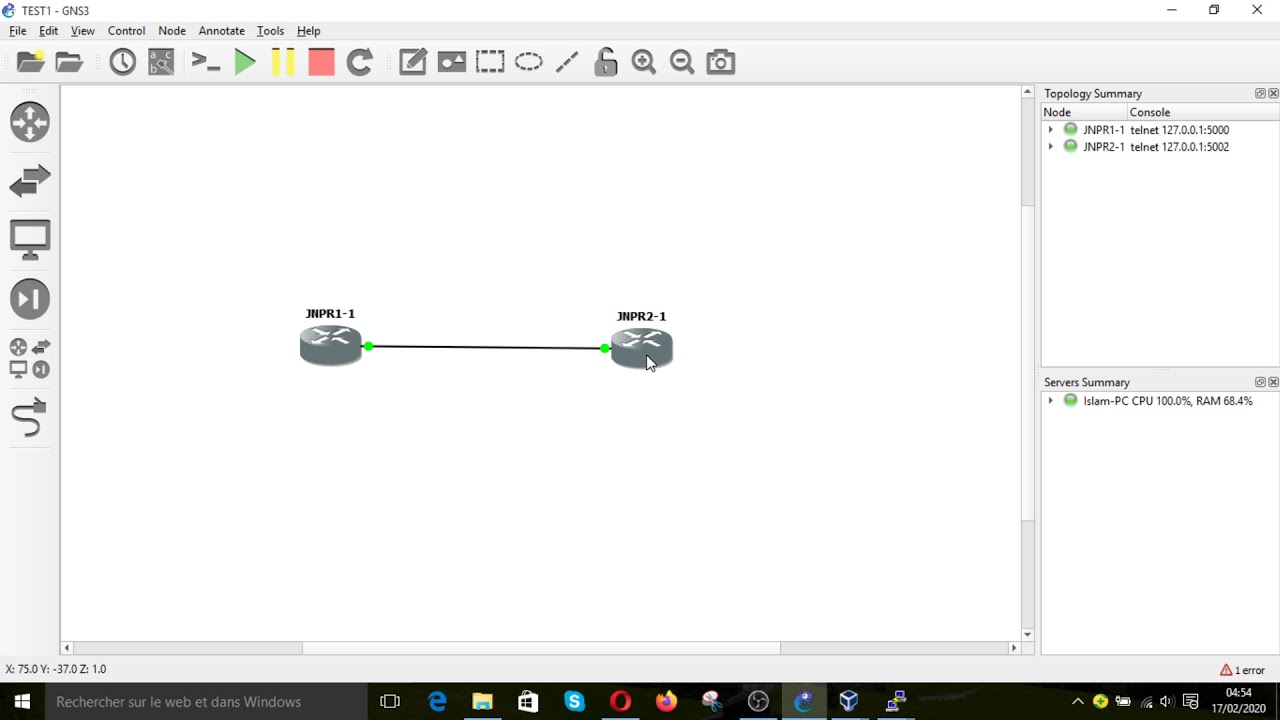The width and height of the screenshot is (1280, 720).
Task: Select the Add a link cable tool
Action: tap(29, 418)
